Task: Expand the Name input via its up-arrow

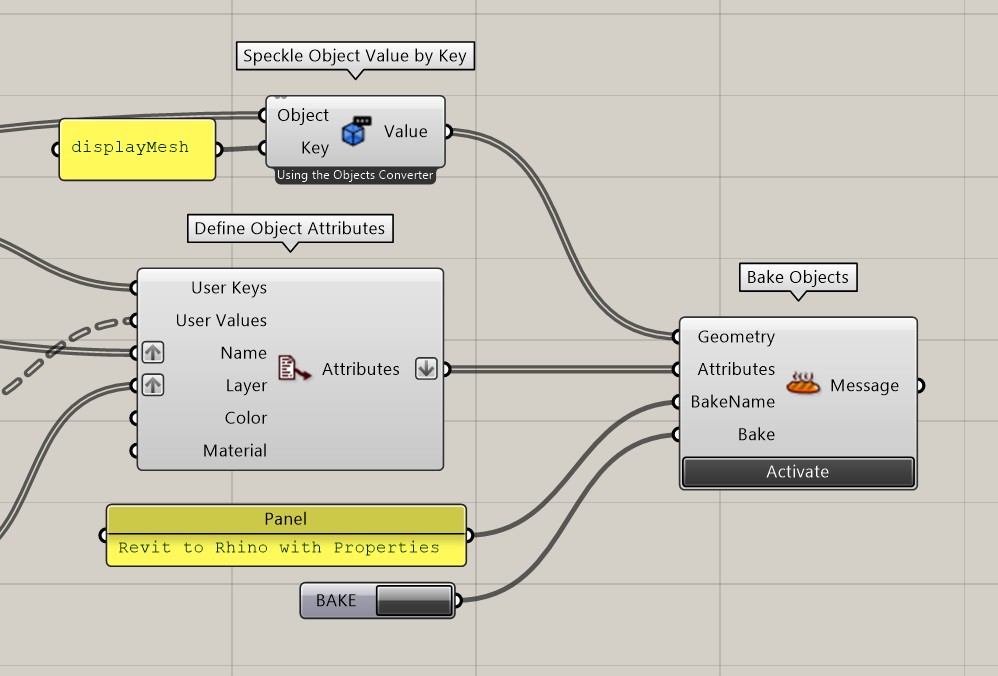Action: [152, 352]
